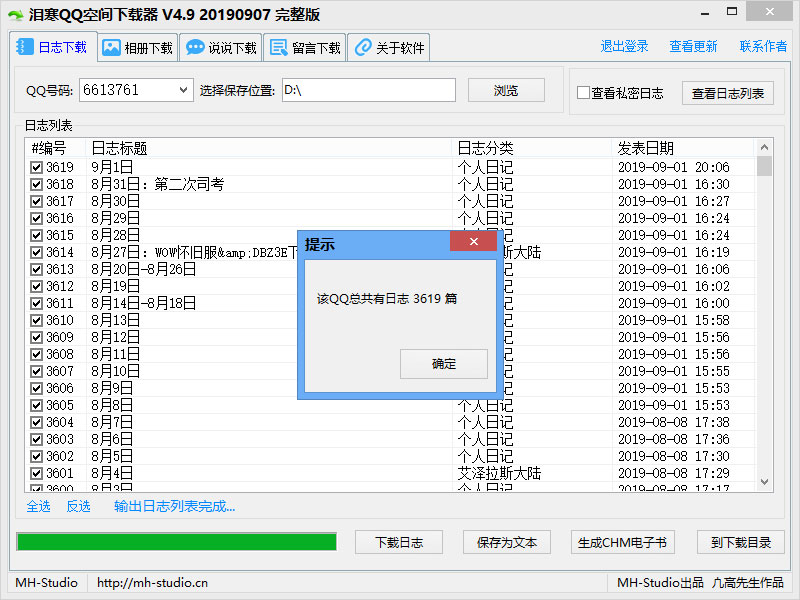800x600 pixels.
Task: Click 生成CHM电子书 button
Action: (622, 542)
